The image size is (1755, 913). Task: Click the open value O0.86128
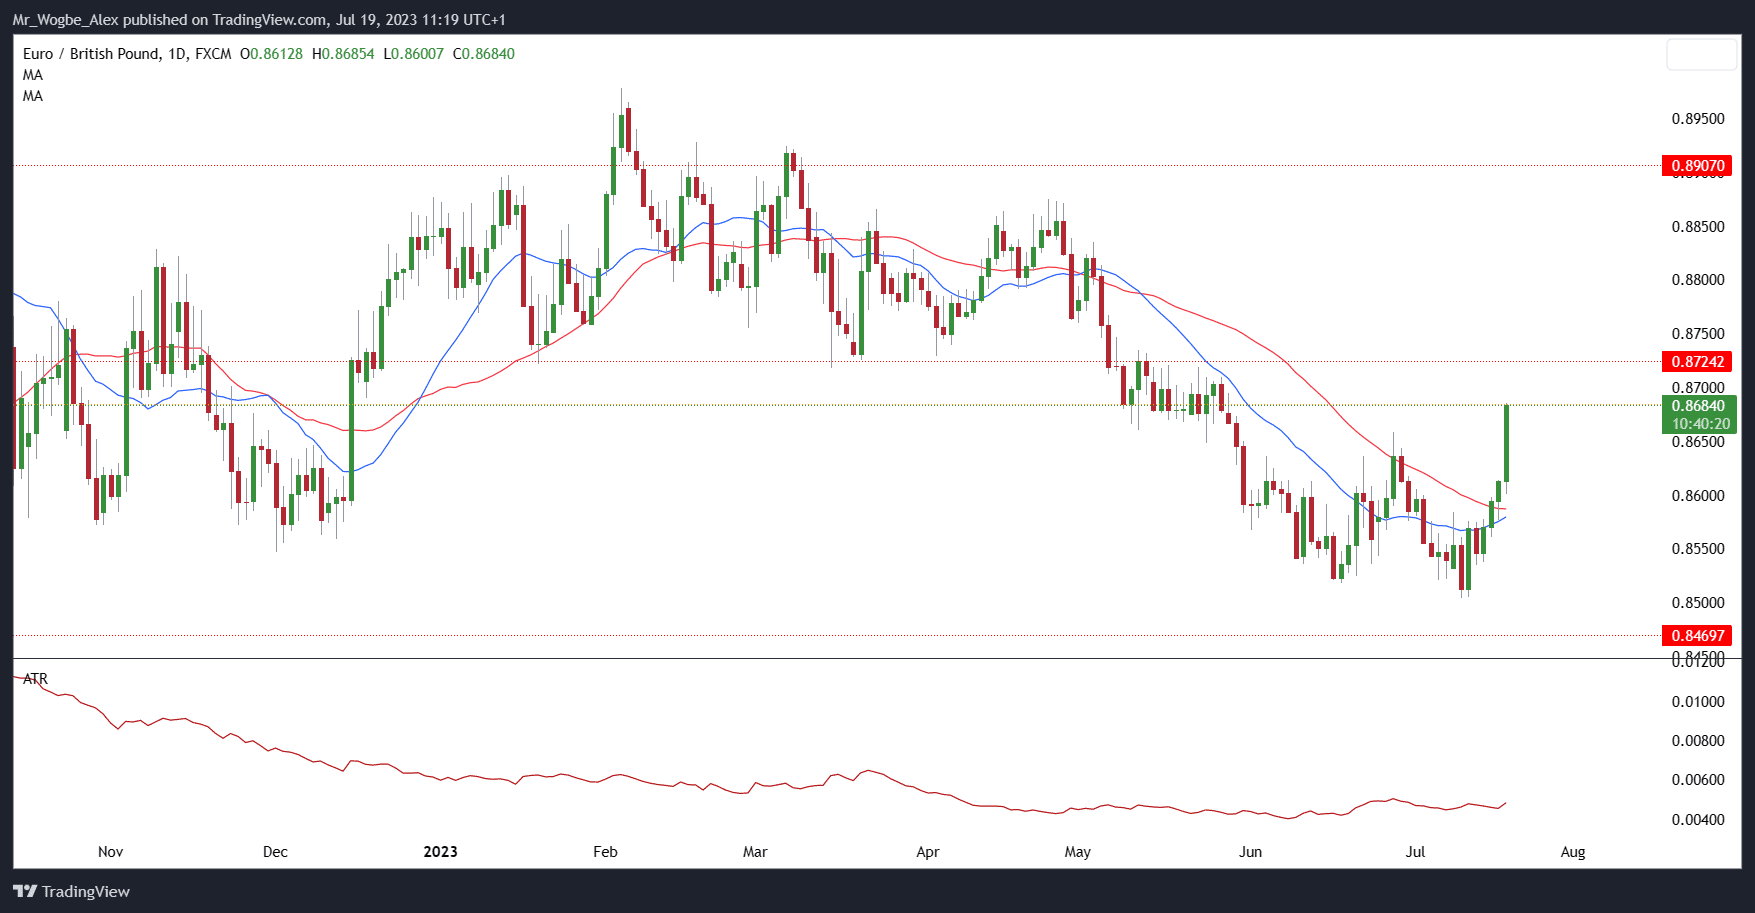271,54
